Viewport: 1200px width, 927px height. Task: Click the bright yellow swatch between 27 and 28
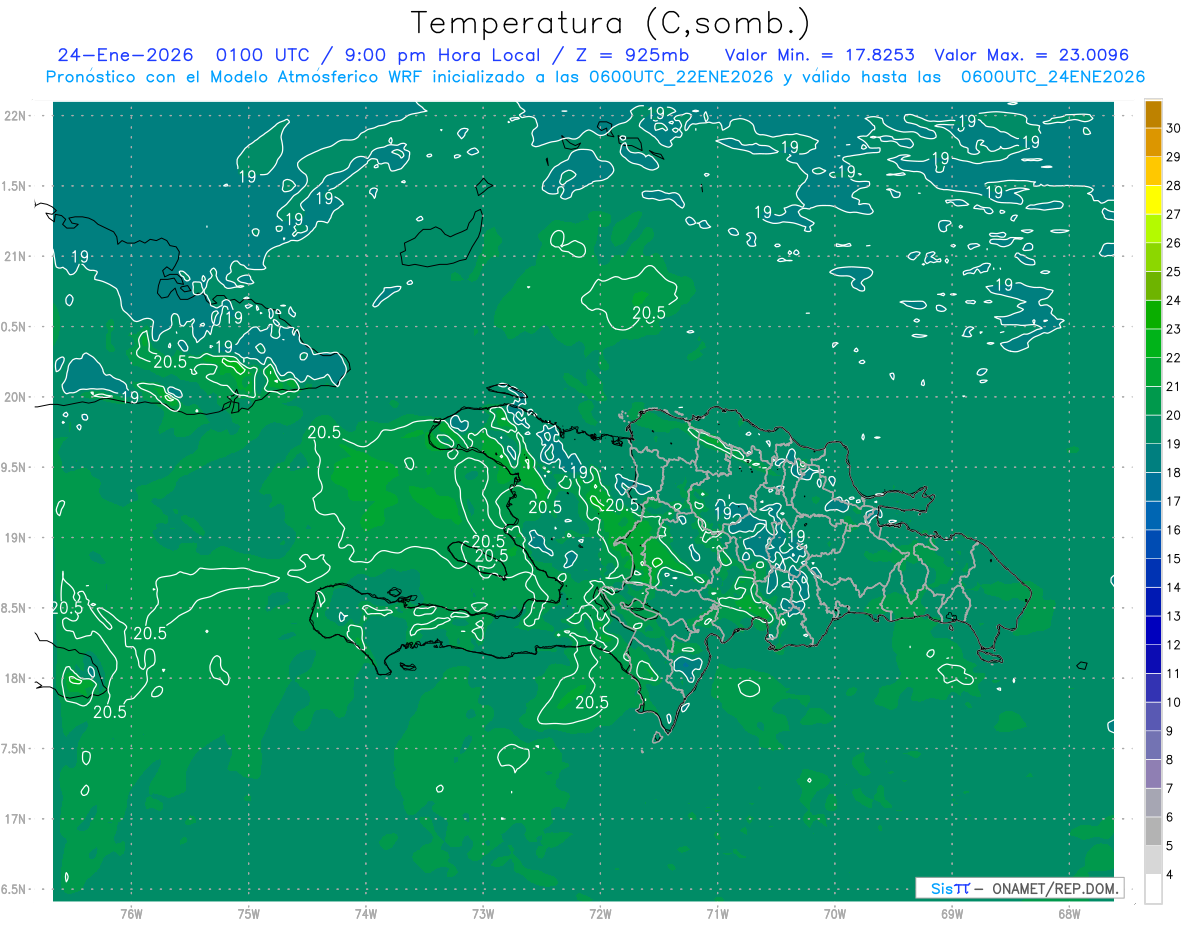[x=1153, y=200]
